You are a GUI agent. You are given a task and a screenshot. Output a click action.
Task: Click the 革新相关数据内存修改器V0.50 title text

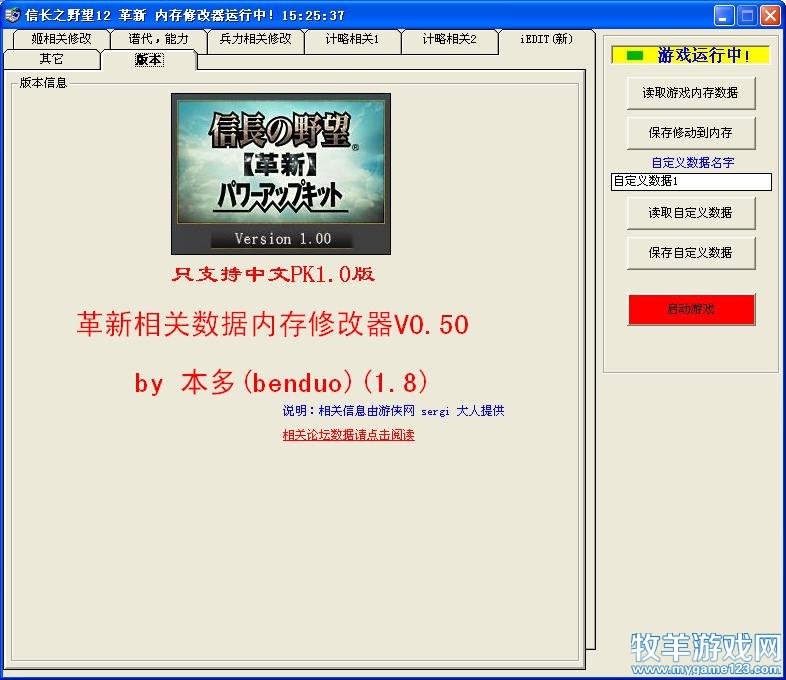[273, 324]
